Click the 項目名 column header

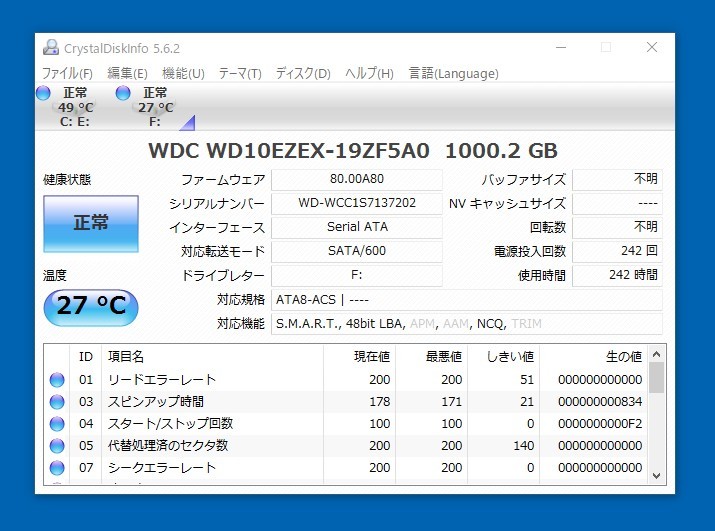click(x=212, y=357)
